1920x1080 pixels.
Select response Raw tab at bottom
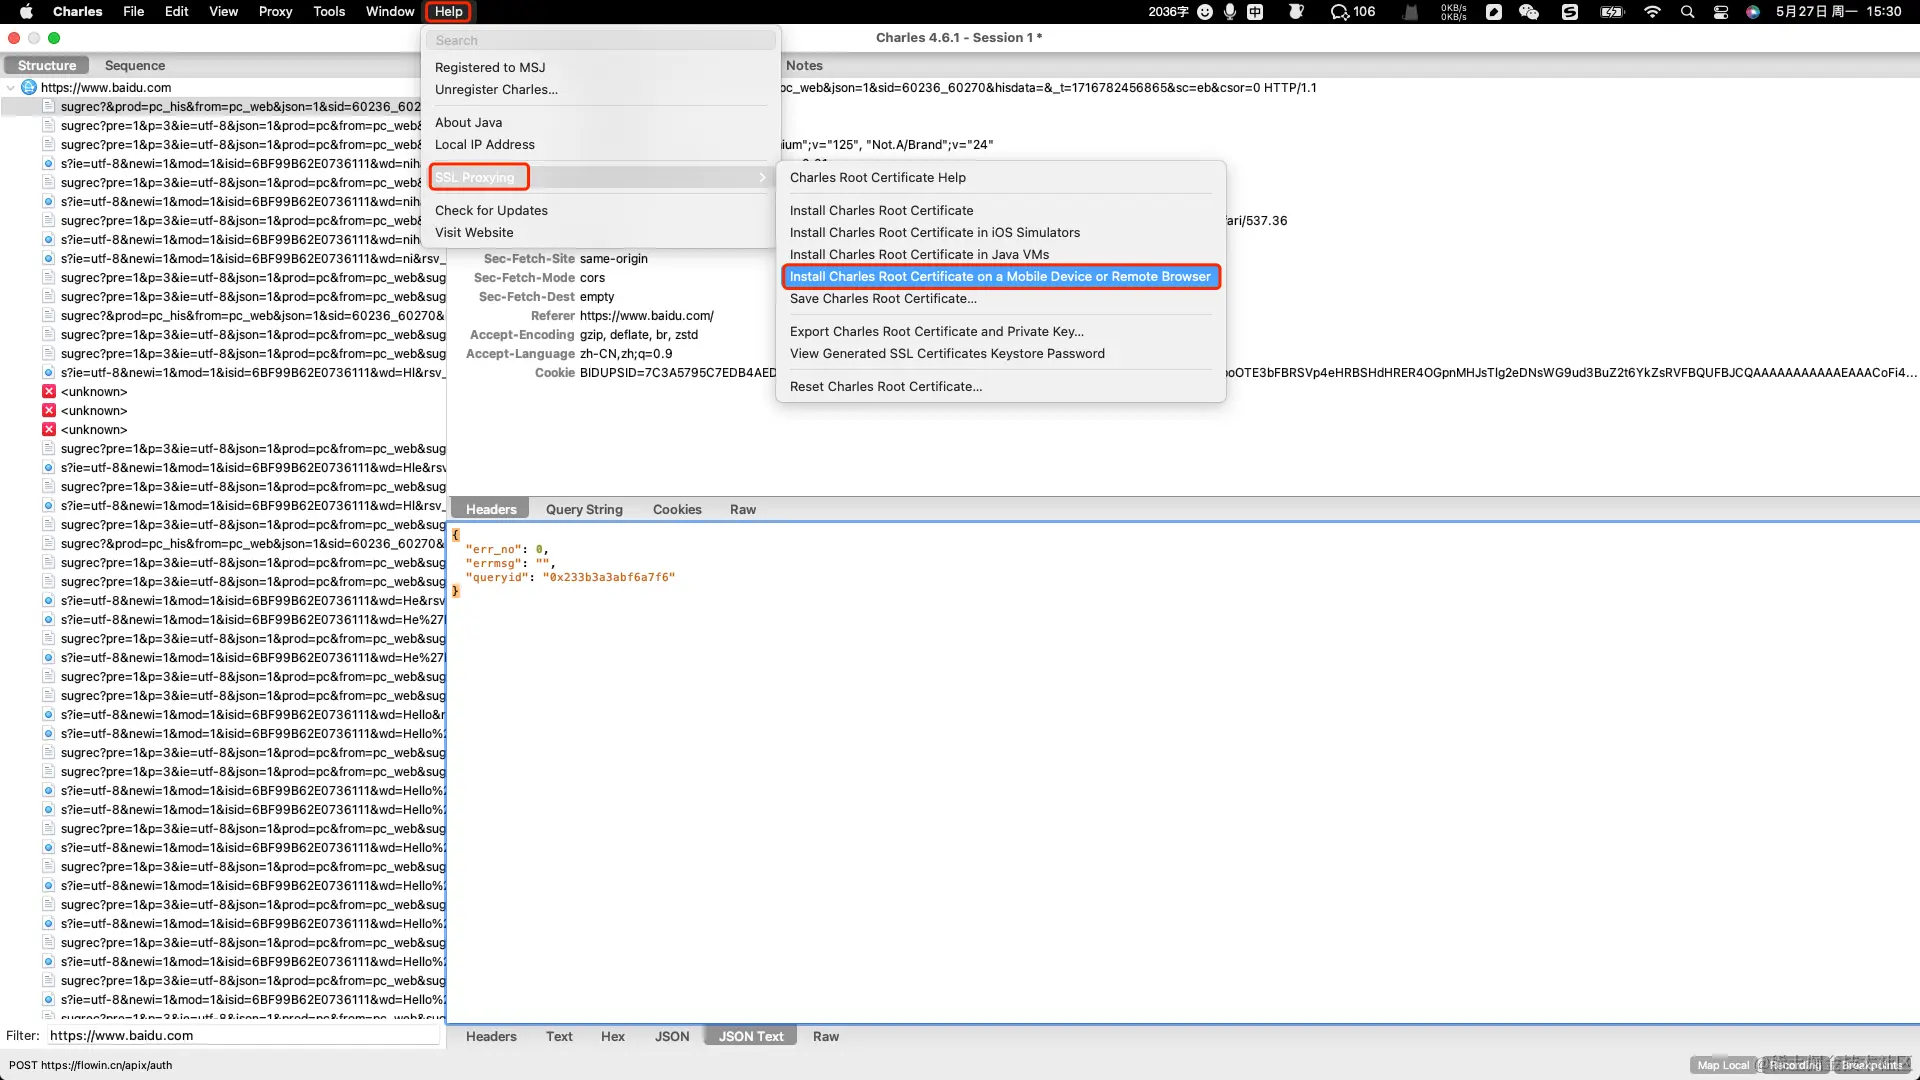point(826,1037)
